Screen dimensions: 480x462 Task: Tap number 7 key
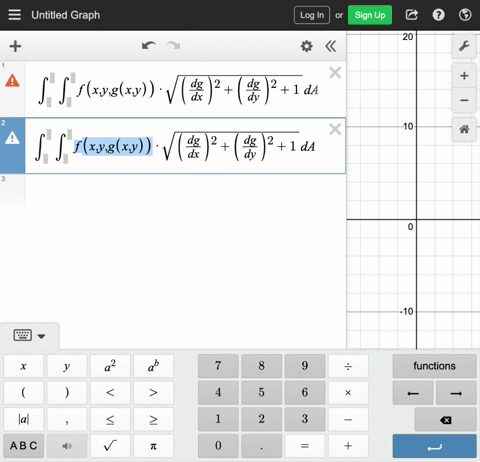coord(218,366)
